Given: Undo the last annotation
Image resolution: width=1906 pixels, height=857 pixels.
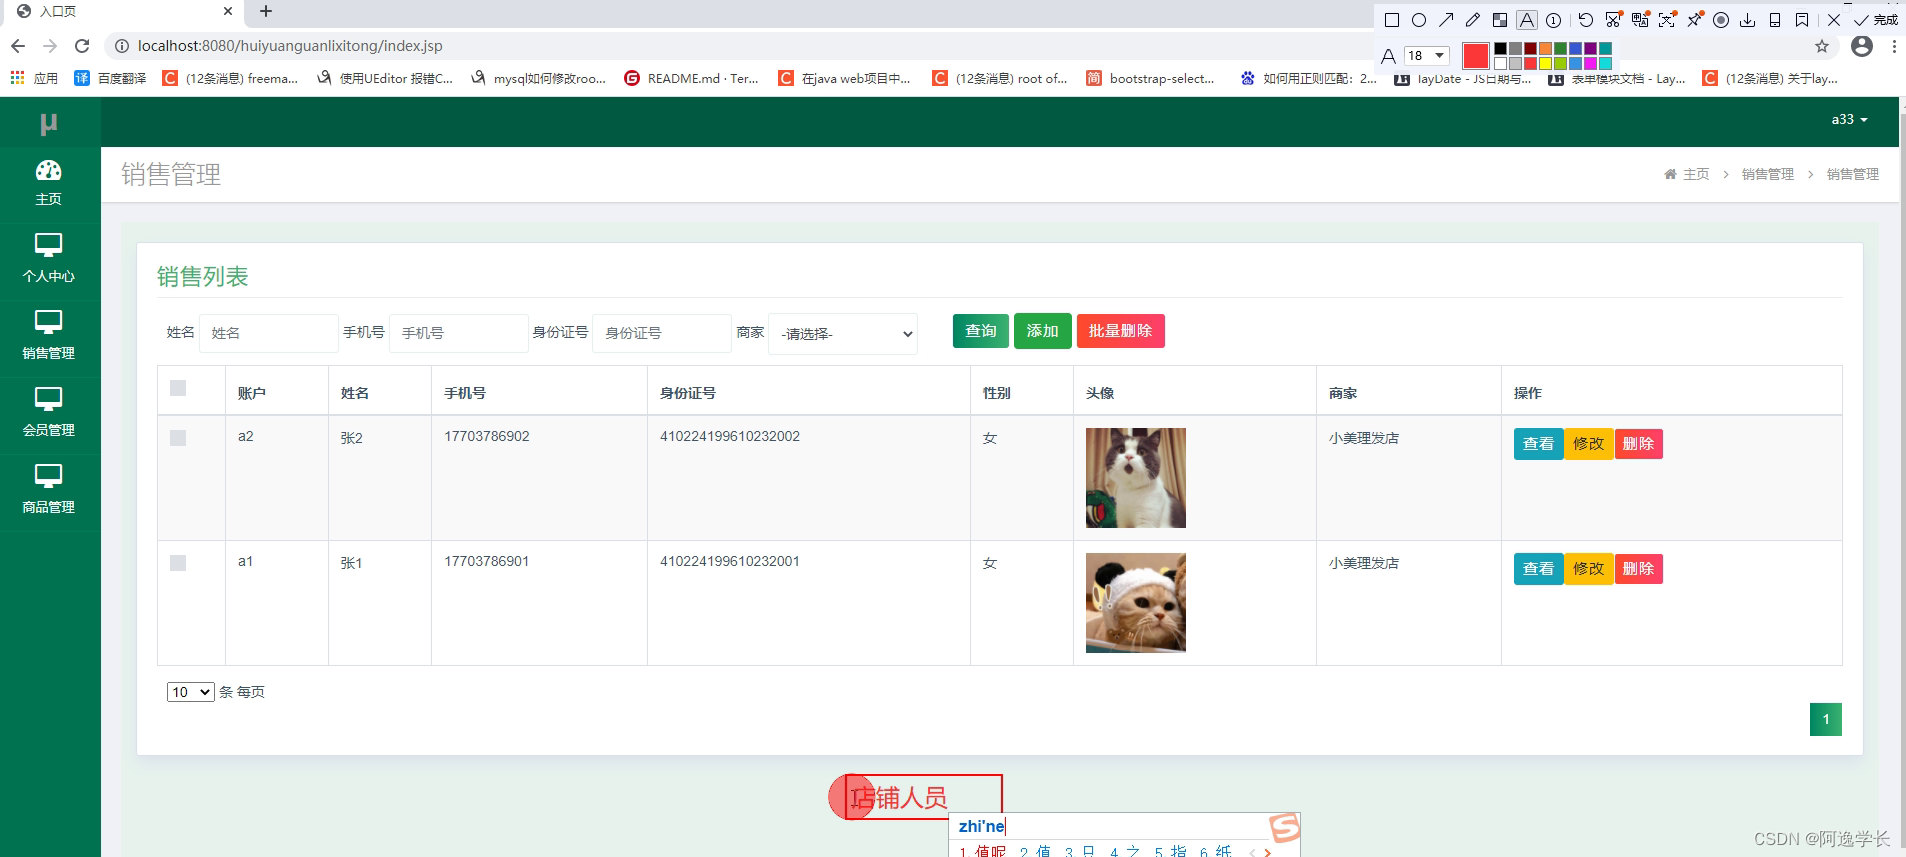Looking at the screenshot, I should click(x=1586, y=20).
